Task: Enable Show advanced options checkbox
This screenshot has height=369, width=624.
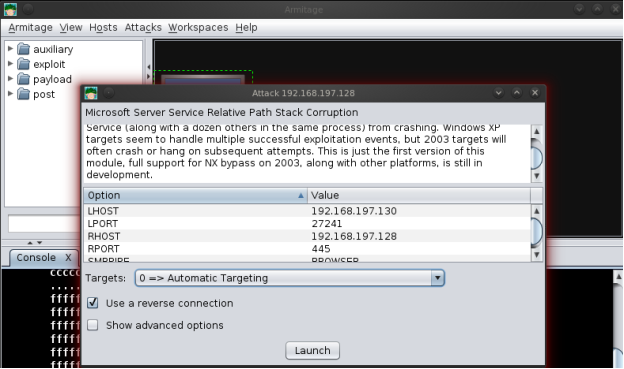Action: (x=93, y=325)
